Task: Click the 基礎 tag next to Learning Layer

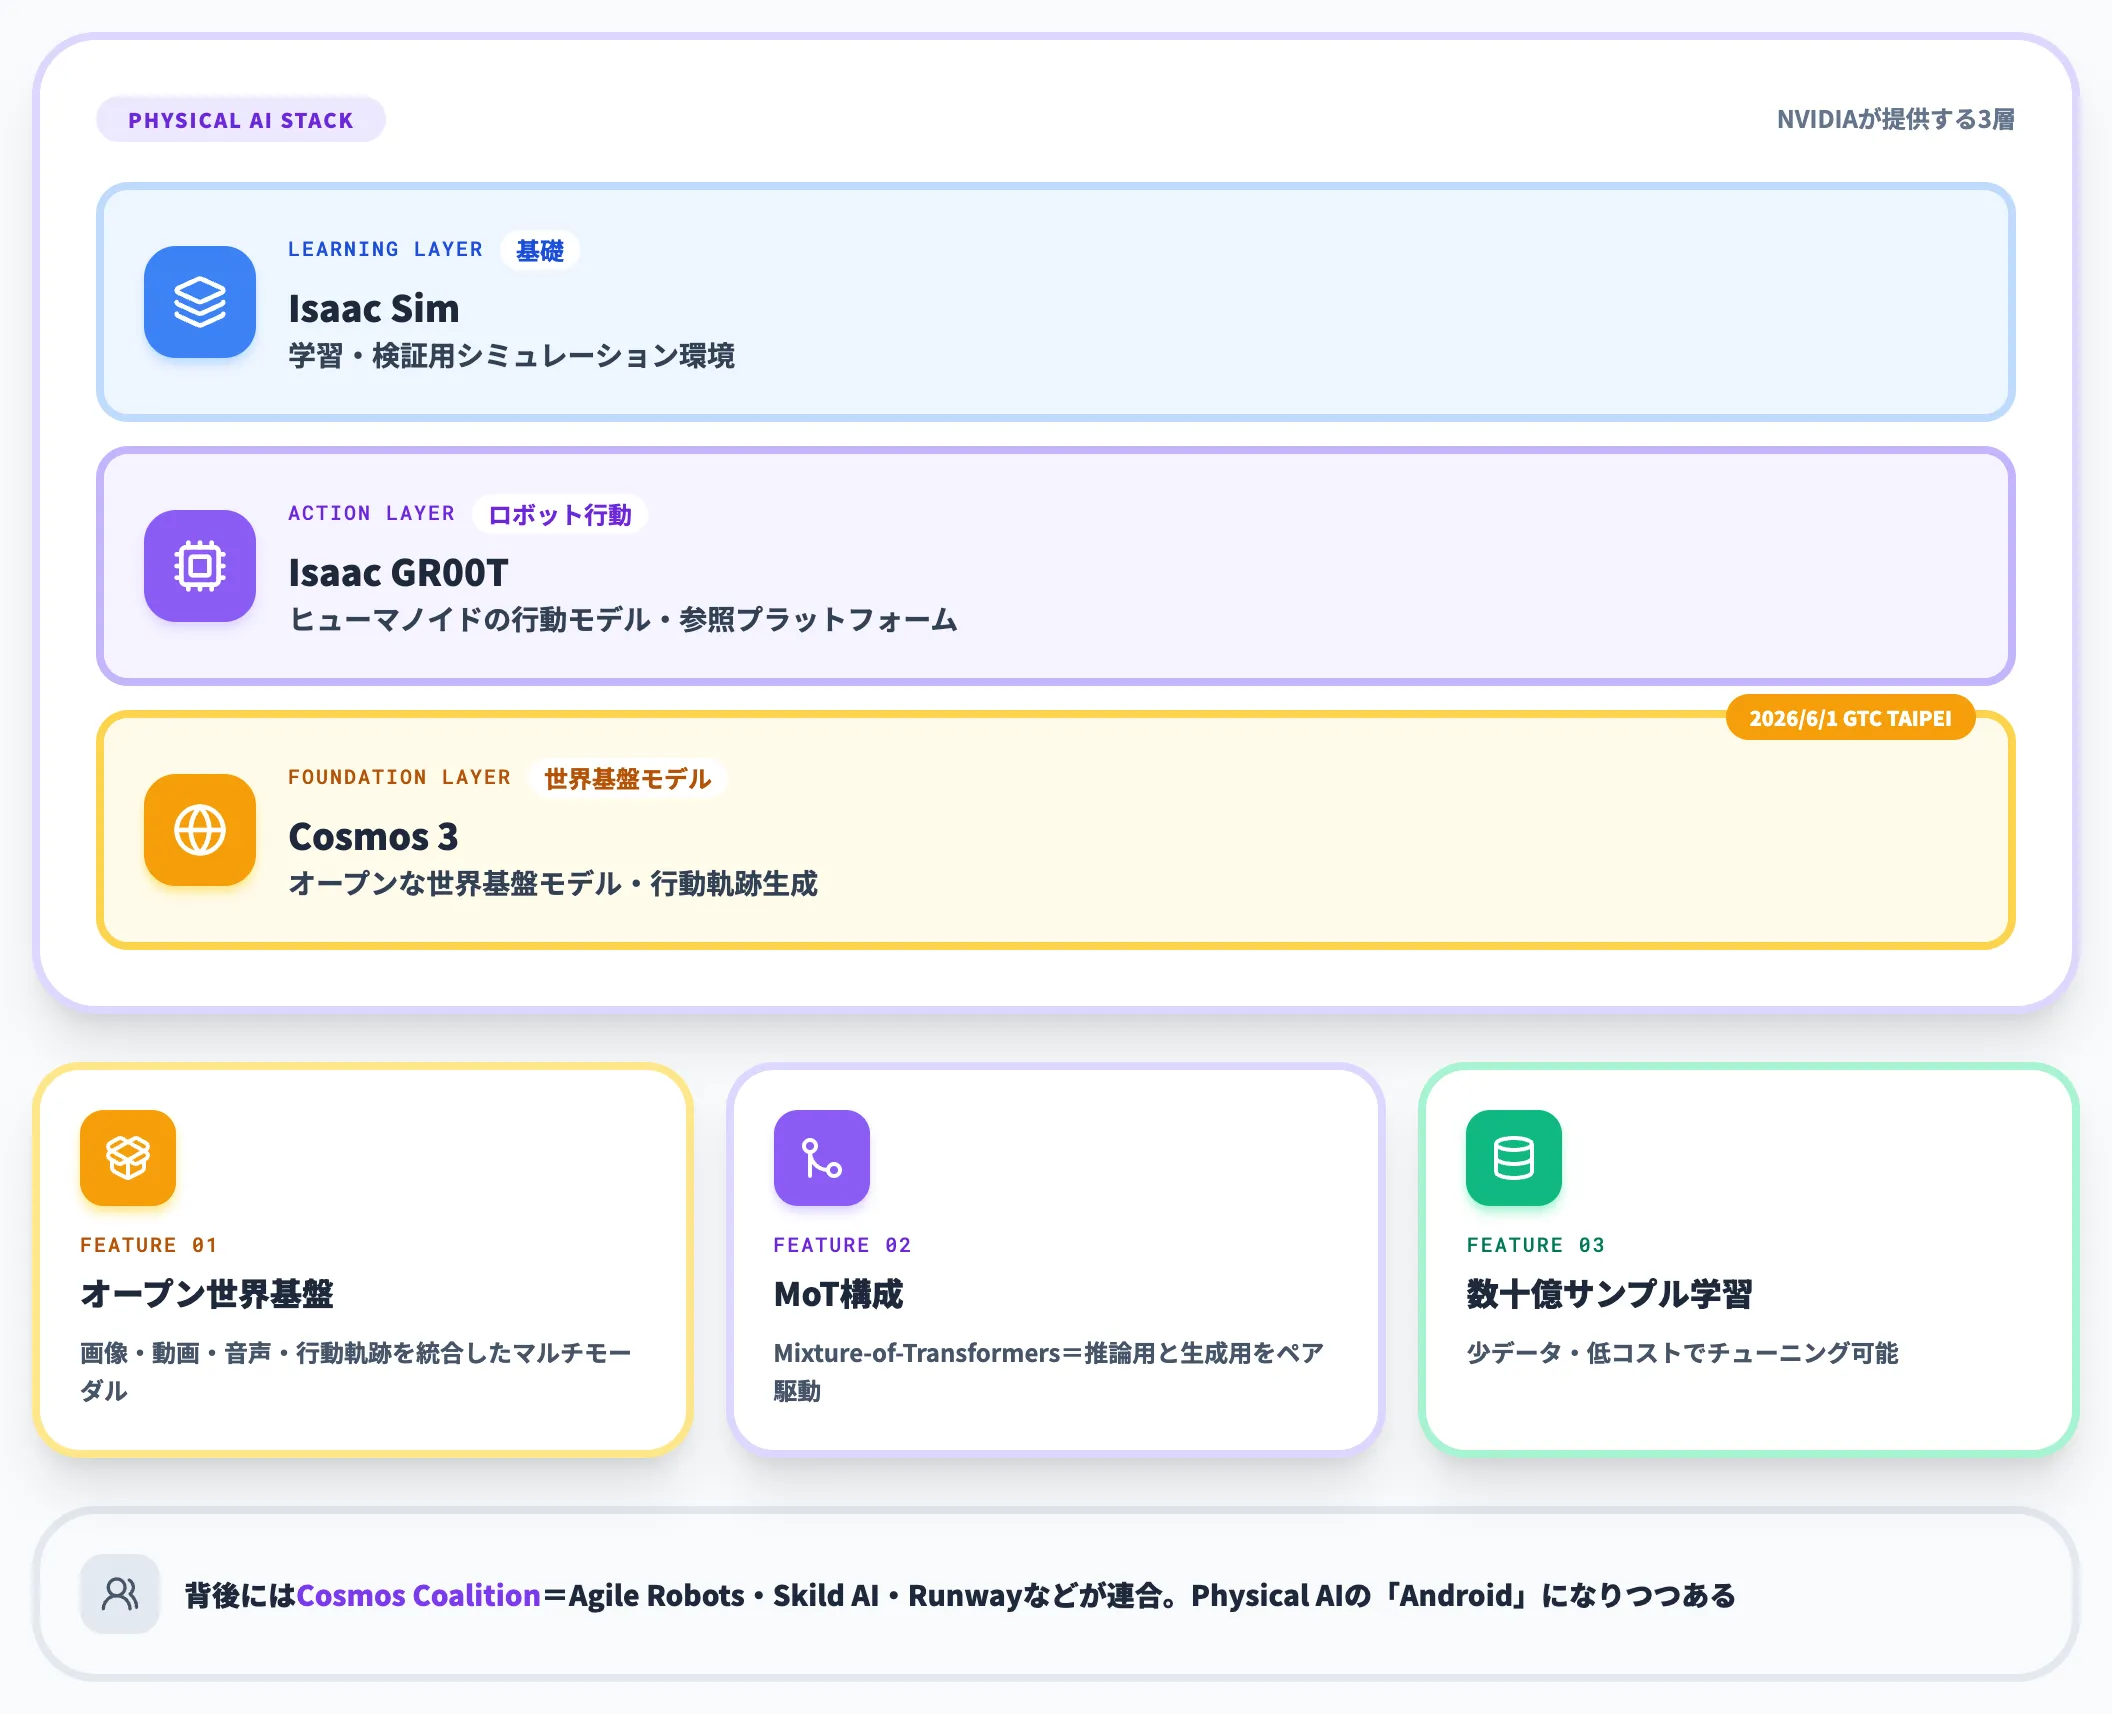Action: click(x=540, y=250)
